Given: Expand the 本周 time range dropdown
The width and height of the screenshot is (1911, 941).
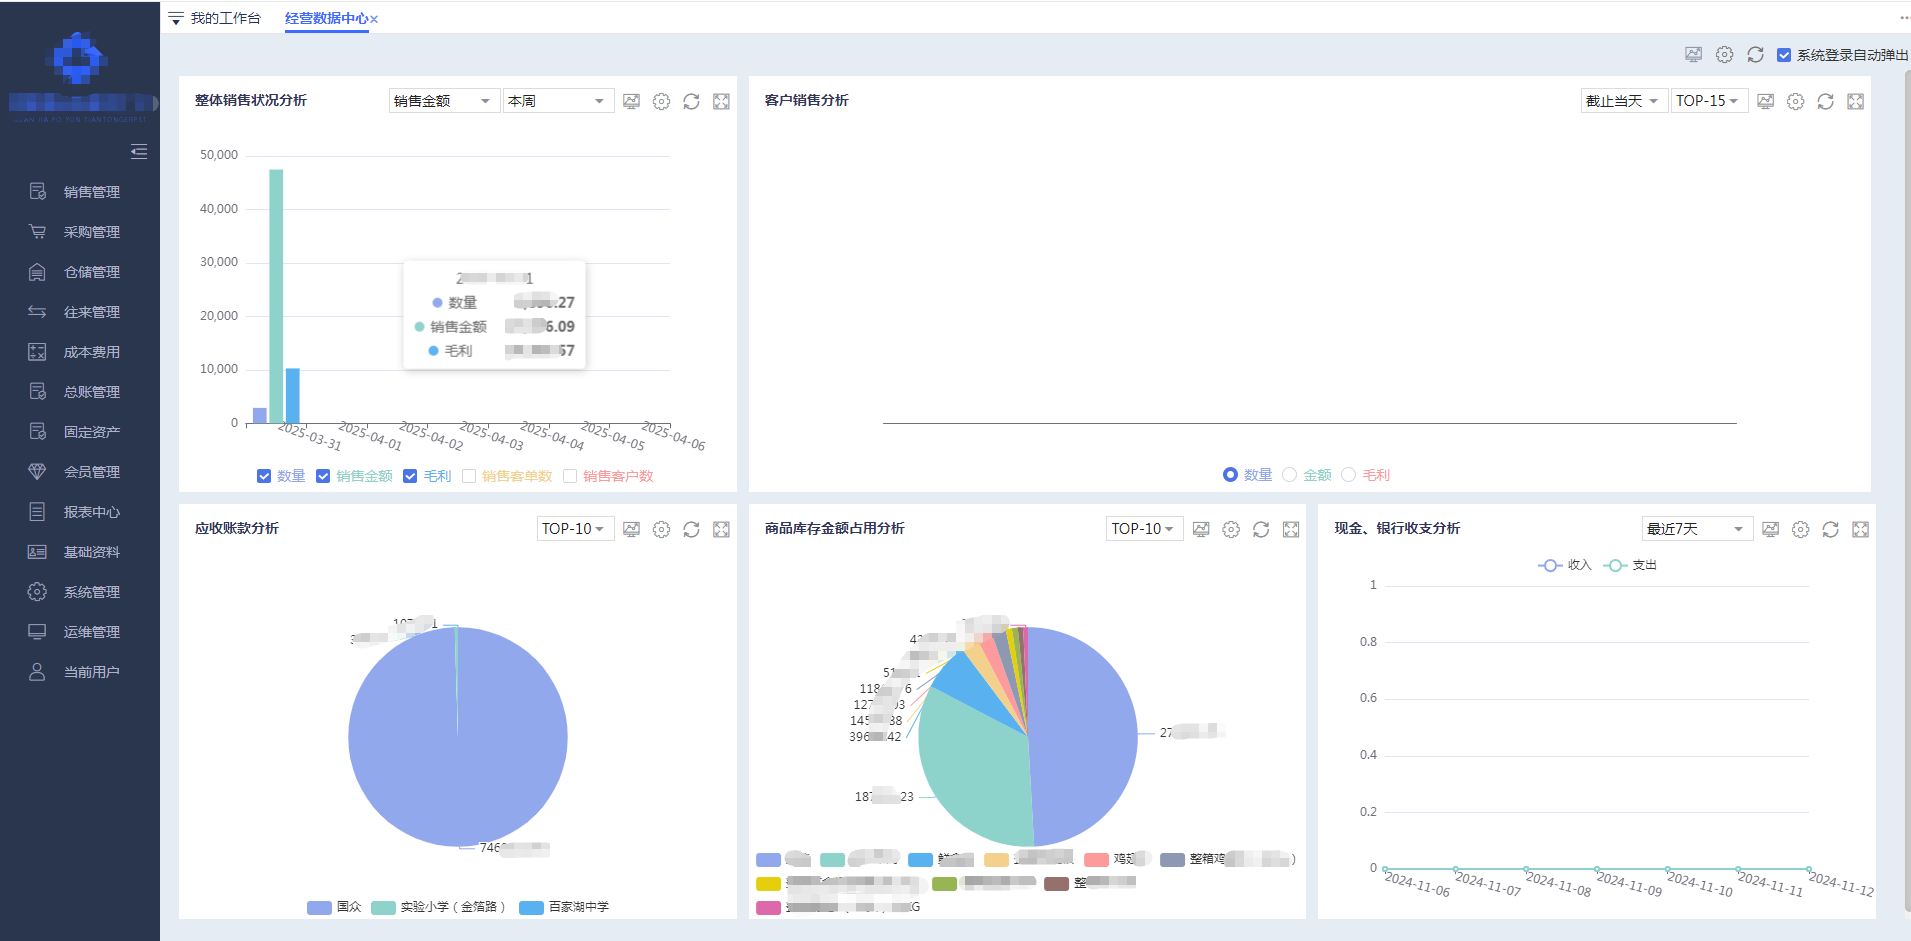Looking at the screenshot, I should click(557, 101).
